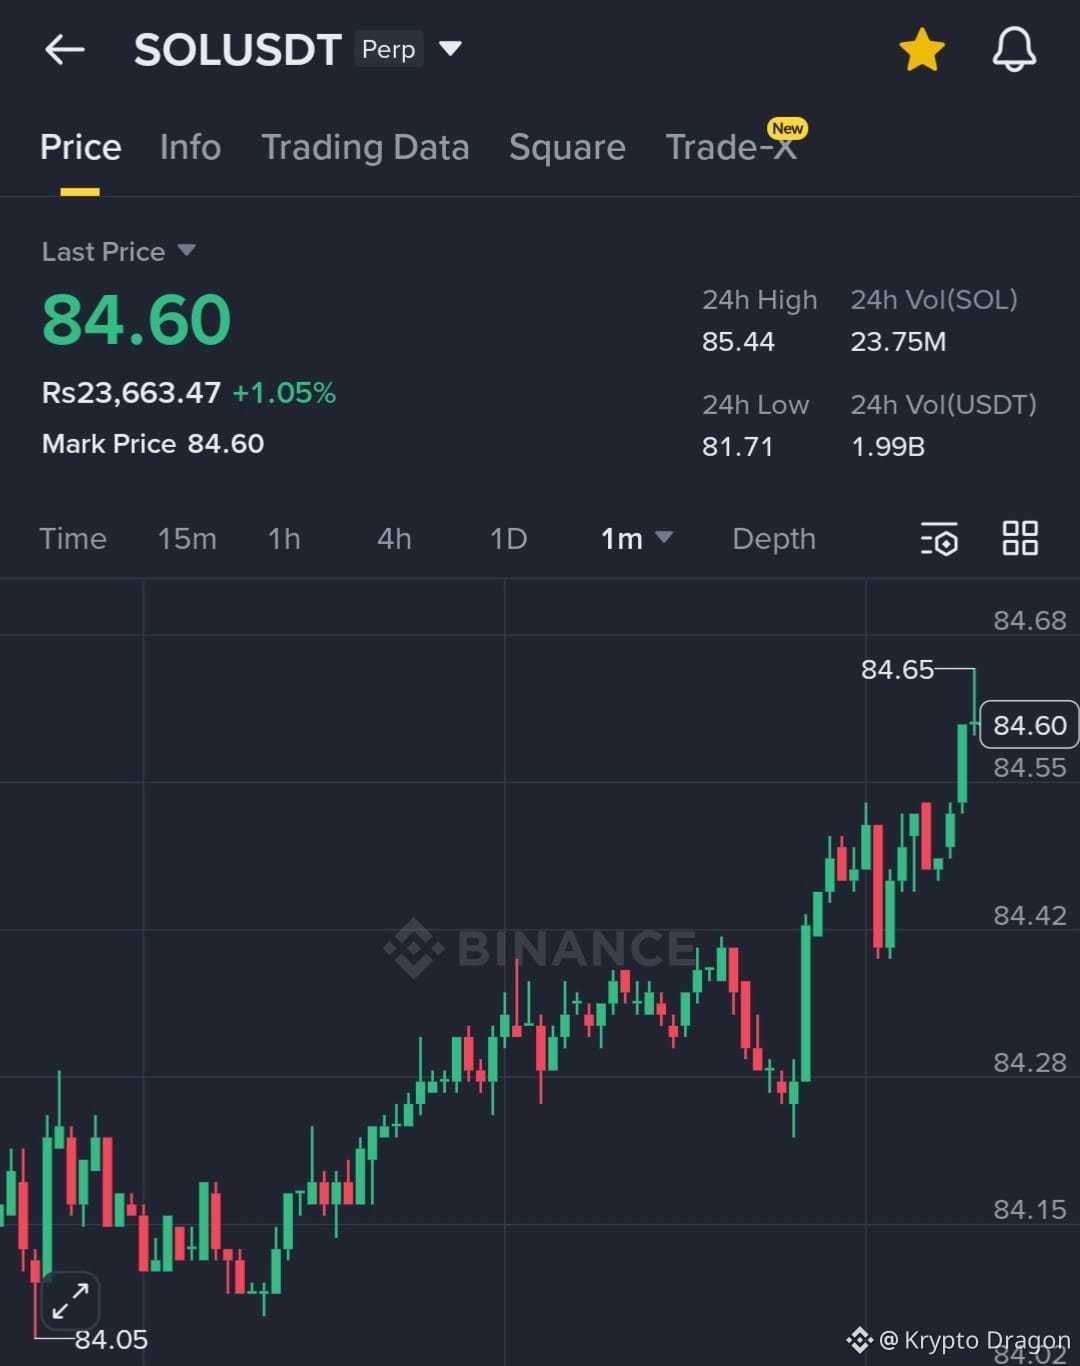The width and height of the screenshot is (1080, 1366).
Task: Tap the 24h Vol(SOL) value 23.75M
Action: (898, 342)
